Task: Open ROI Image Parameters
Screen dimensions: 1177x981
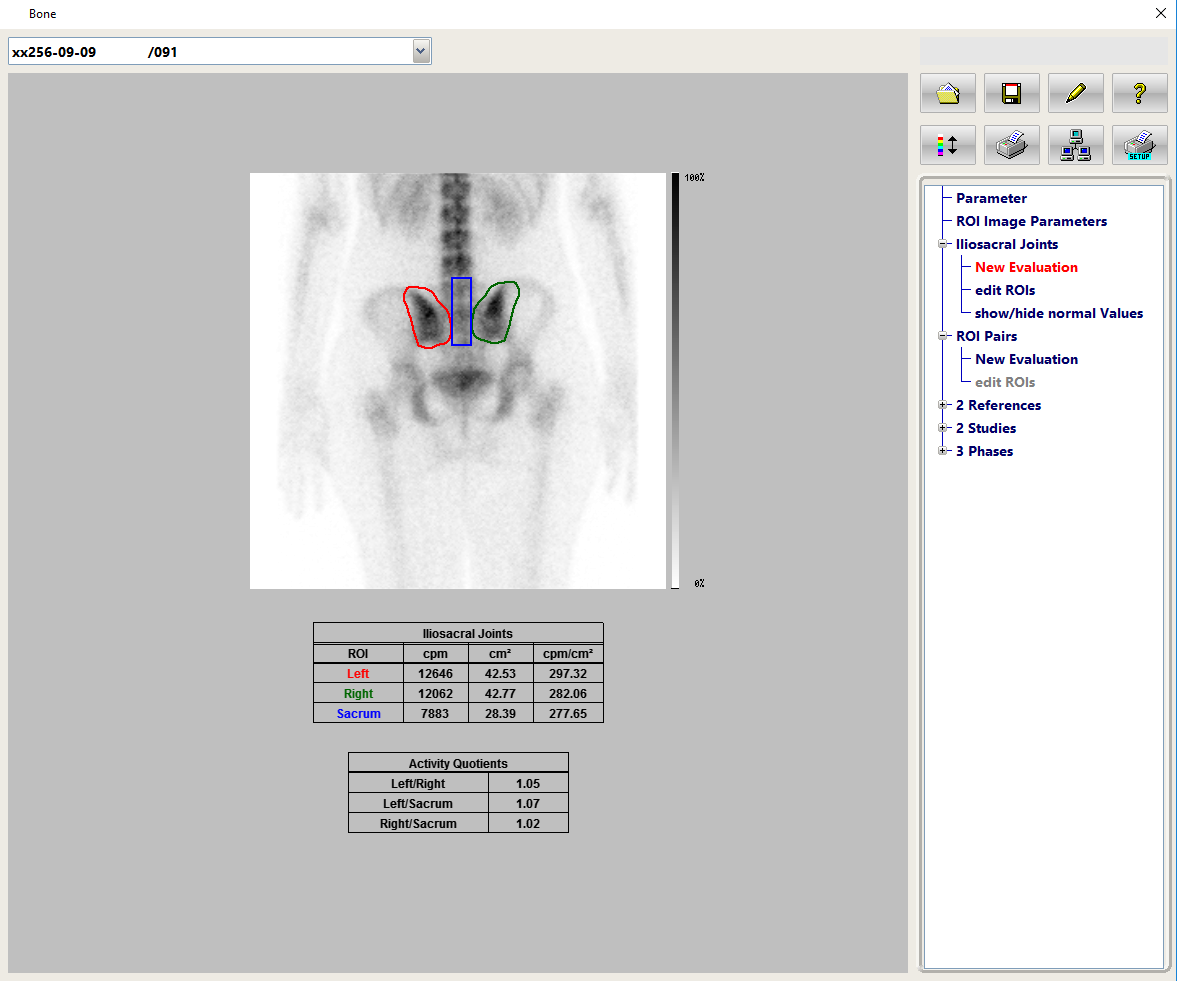Action: tap(1031, 221)
